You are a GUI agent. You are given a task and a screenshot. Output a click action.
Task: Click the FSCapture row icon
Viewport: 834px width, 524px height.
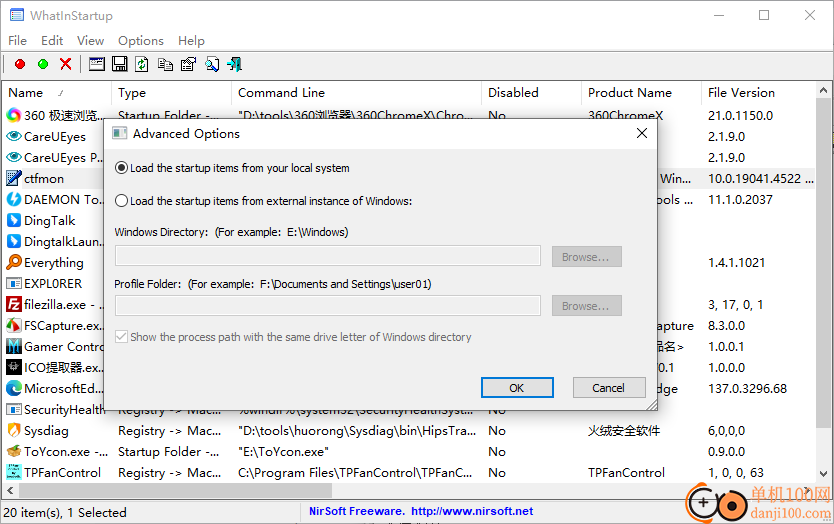tap(14, 325)
